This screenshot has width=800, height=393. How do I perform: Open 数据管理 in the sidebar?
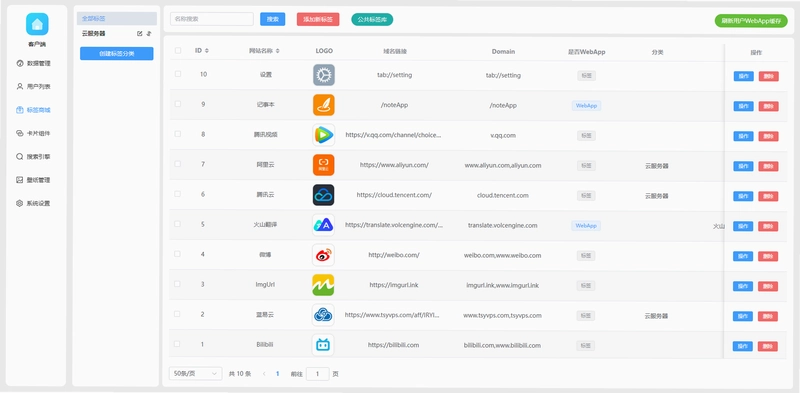[x=34, y=63]
